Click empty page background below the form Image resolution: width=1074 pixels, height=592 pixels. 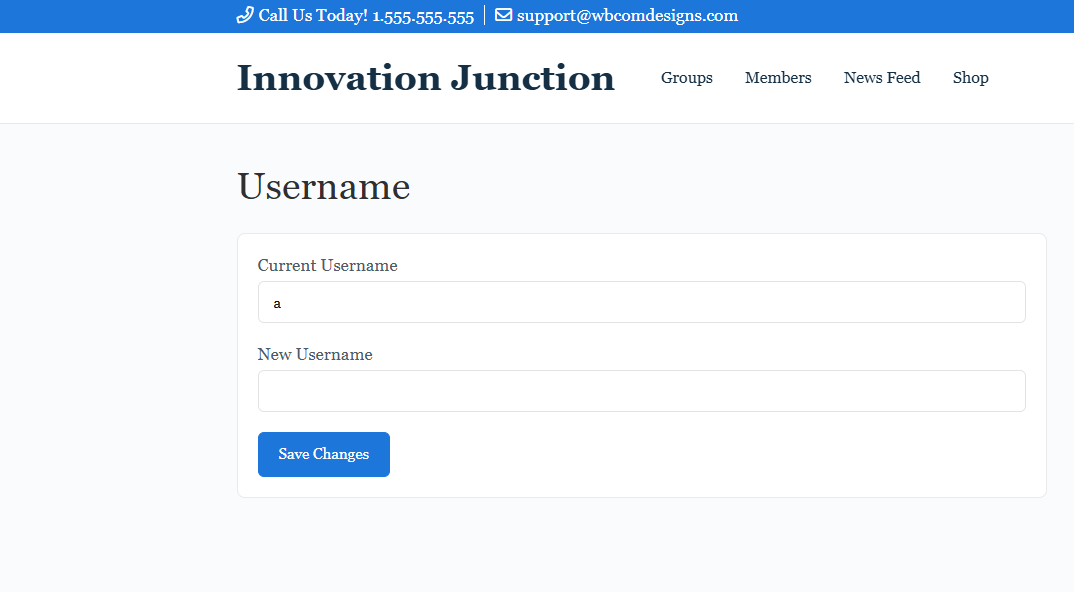coord(640,545)
